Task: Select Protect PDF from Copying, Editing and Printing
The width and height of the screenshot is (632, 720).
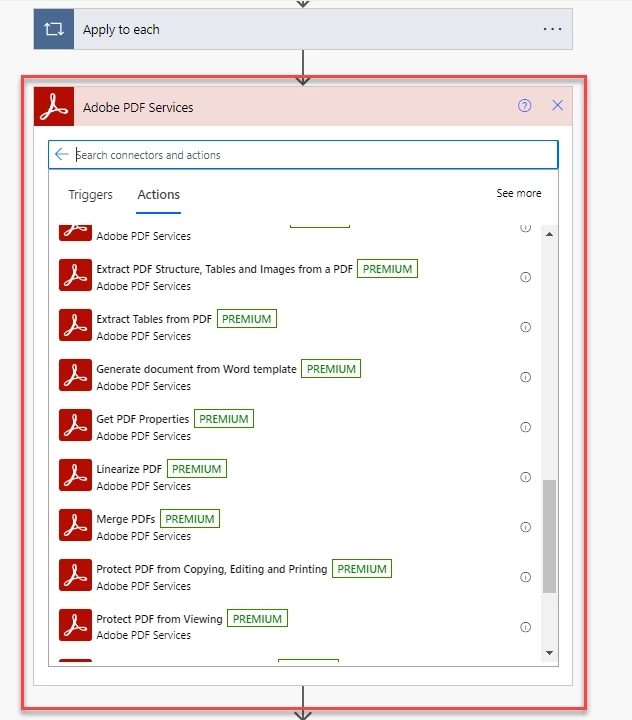Action: click(x=295, y=577)
